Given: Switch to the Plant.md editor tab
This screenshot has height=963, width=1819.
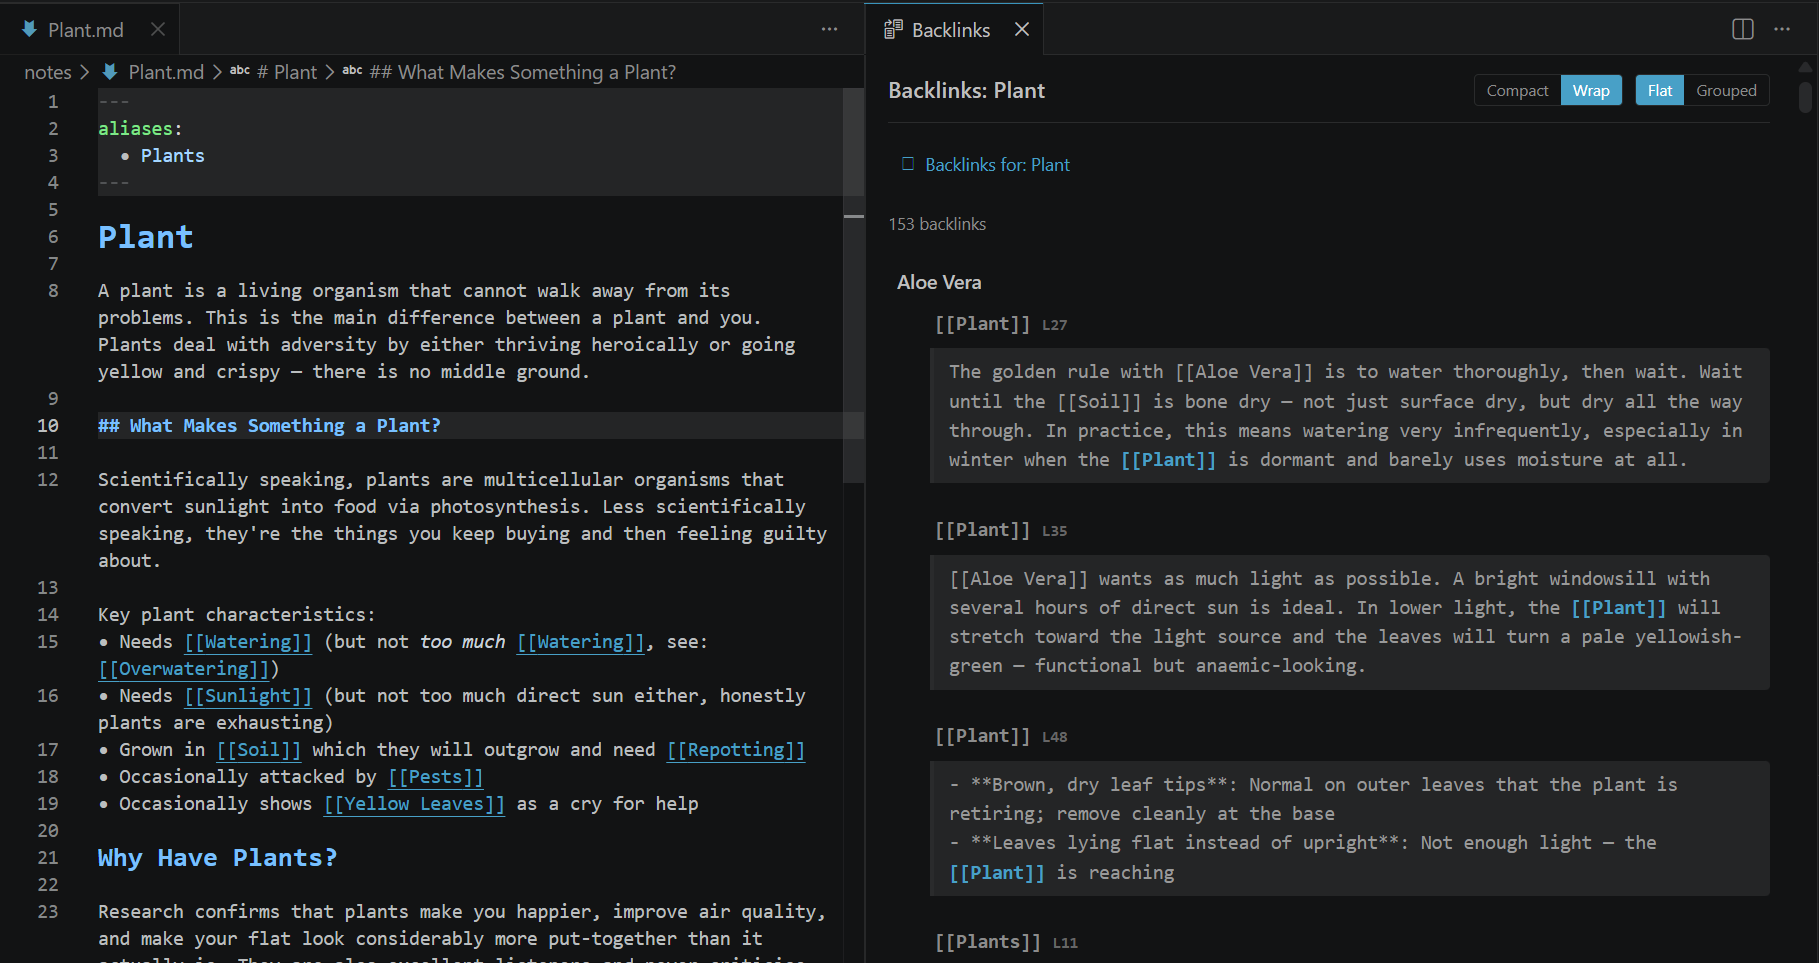Looking at the screenshot, I should (85, 29).
